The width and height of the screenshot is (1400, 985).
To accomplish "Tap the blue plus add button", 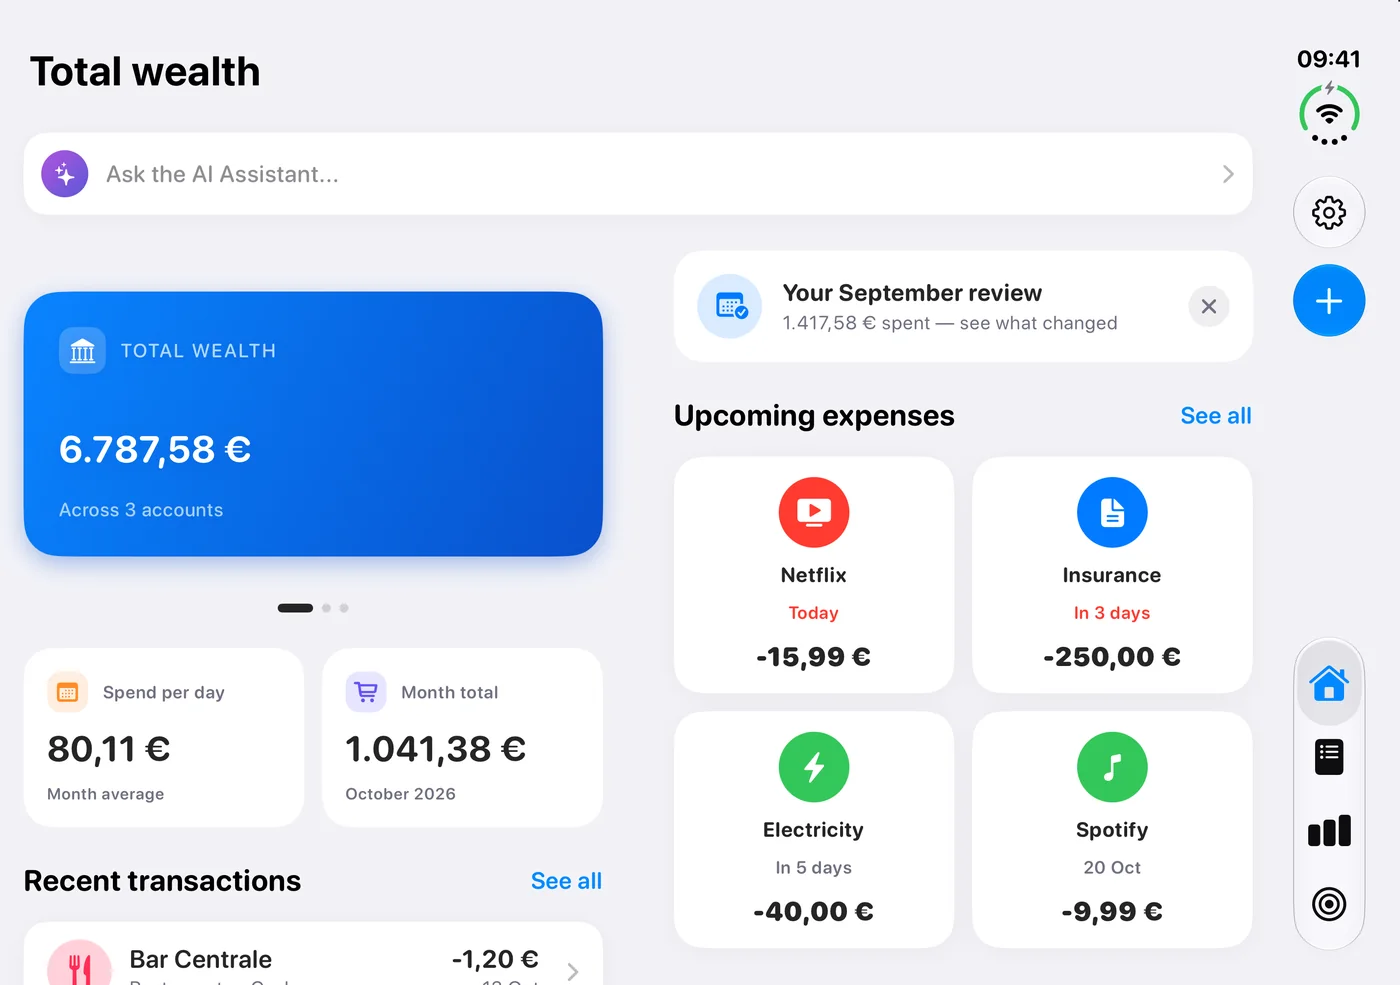I will coord(1329,301).
